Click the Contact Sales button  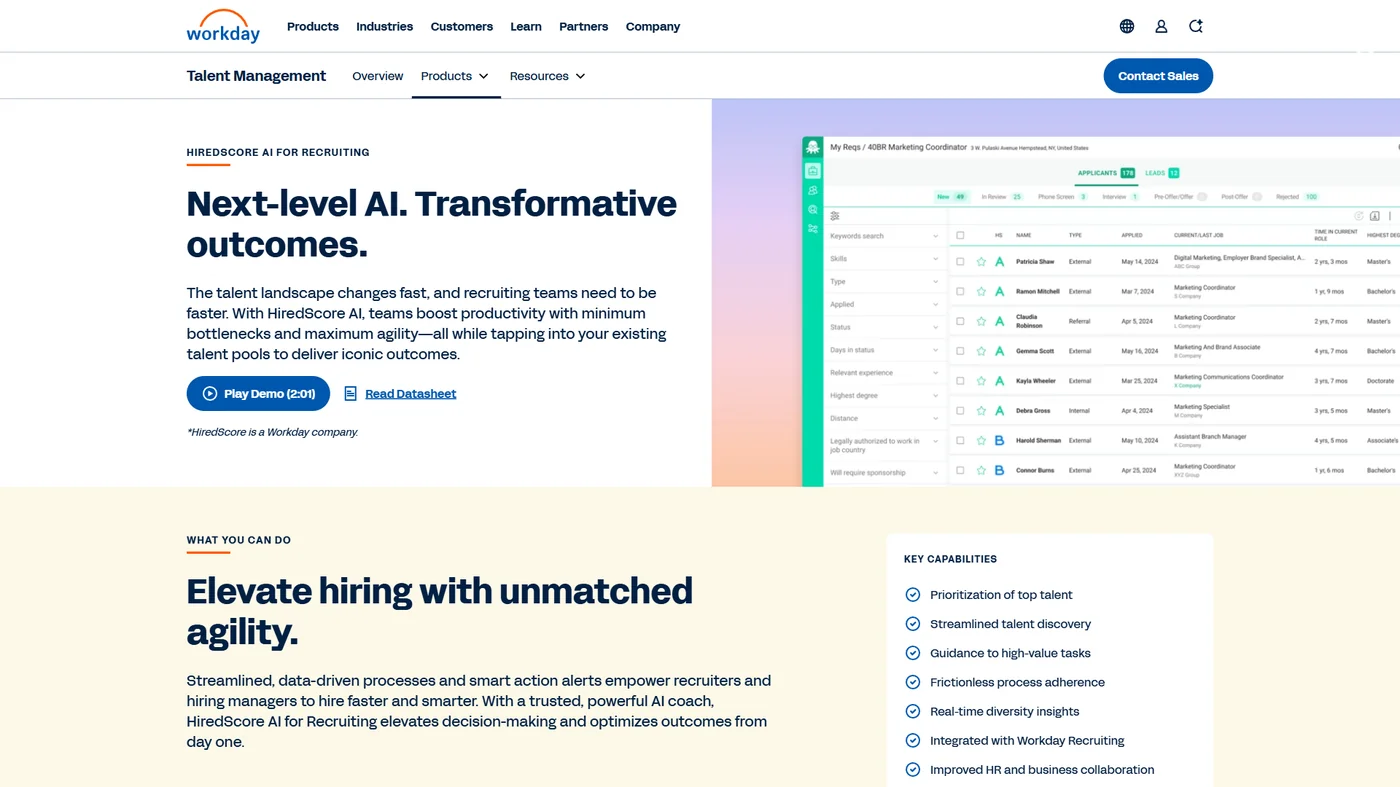tap(1158, 76)
